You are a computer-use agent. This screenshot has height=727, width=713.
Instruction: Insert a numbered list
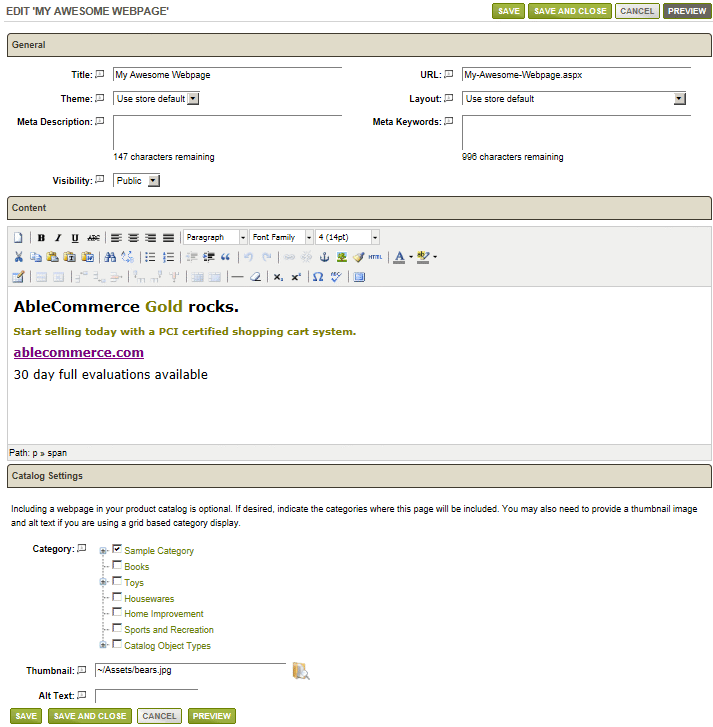point(168,257)
